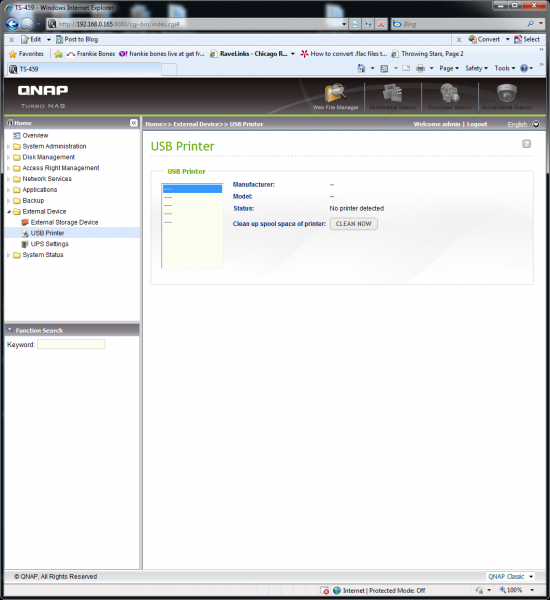
Task: Click the UPS Settings icon
Action: pyautogui.click(x=25, y=244)
